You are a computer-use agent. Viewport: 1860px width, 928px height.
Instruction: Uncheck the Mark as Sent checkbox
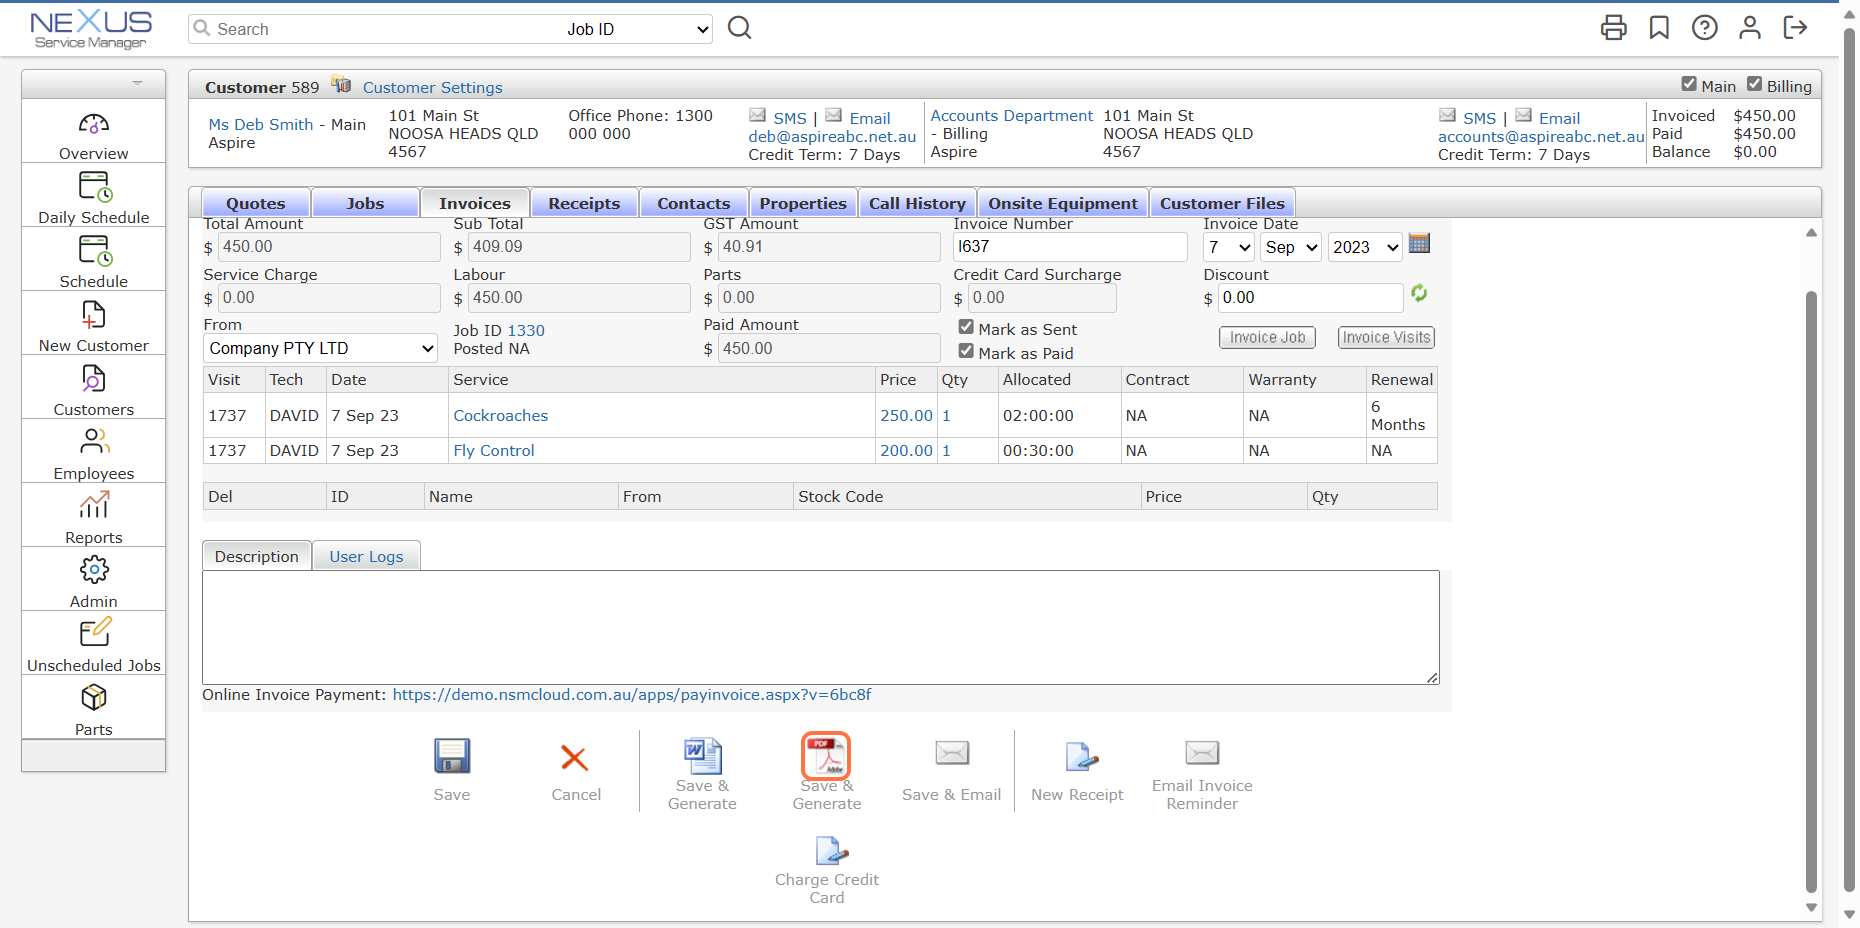[966, 326]
